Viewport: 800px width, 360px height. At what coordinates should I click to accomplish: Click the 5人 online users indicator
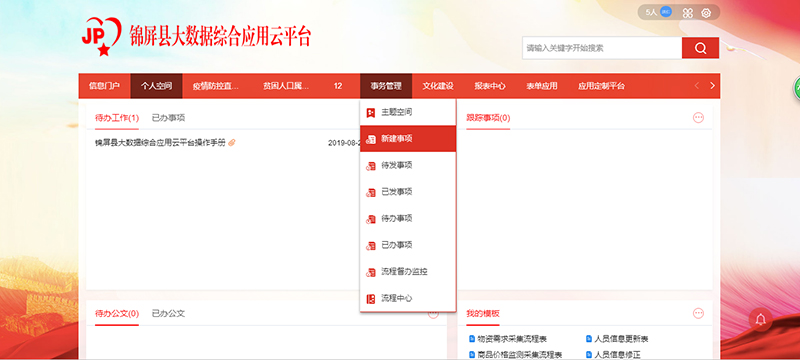click(x=658, y=12)
